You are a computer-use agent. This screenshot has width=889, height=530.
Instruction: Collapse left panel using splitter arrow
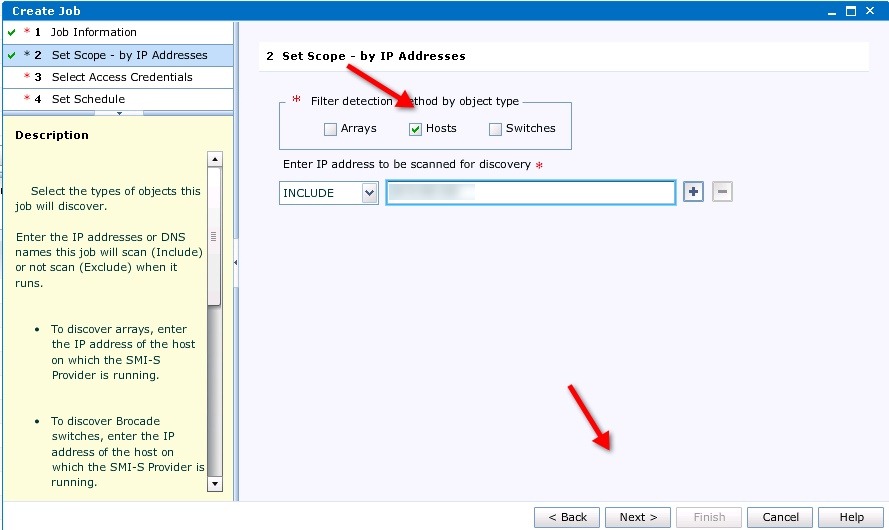tap(236, 262)
